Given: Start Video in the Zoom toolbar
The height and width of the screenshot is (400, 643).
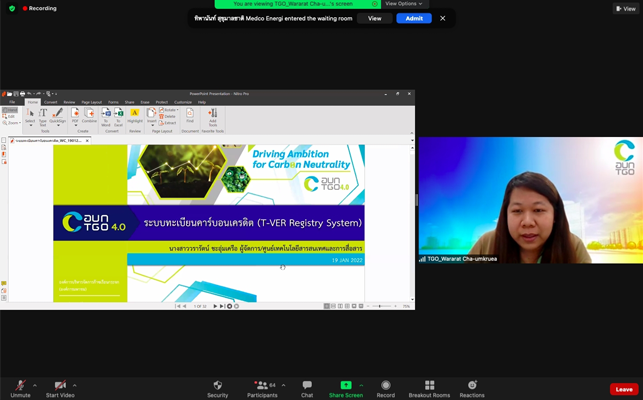Looking at the screenshot, I should [60, 389].
